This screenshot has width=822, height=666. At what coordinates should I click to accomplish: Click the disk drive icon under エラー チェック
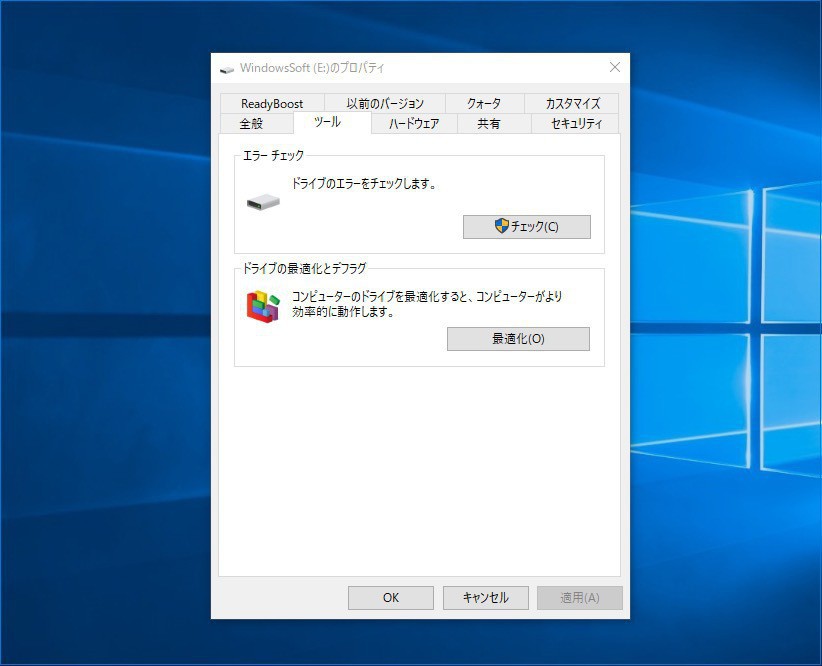click(x=263, y=203)
